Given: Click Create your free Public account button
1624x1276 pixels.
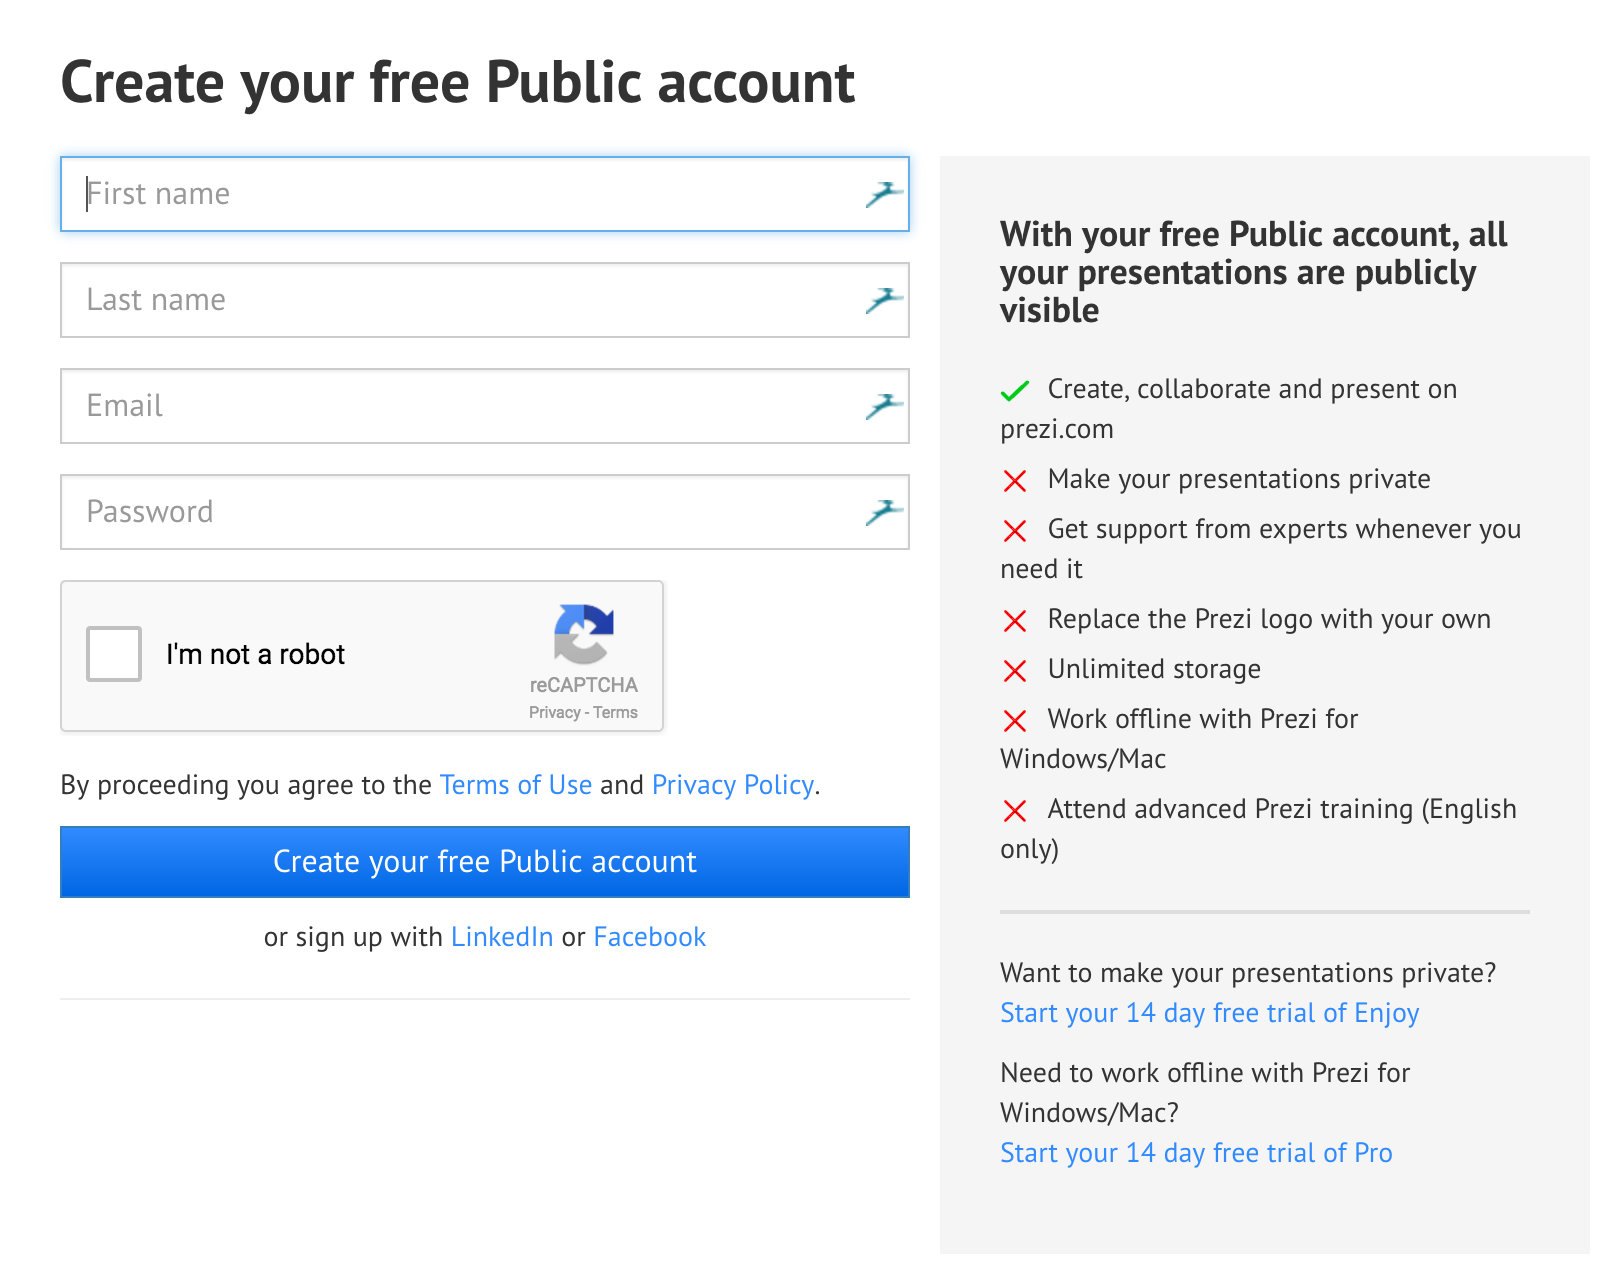Looking at the screenshot, I should point(485,862).
